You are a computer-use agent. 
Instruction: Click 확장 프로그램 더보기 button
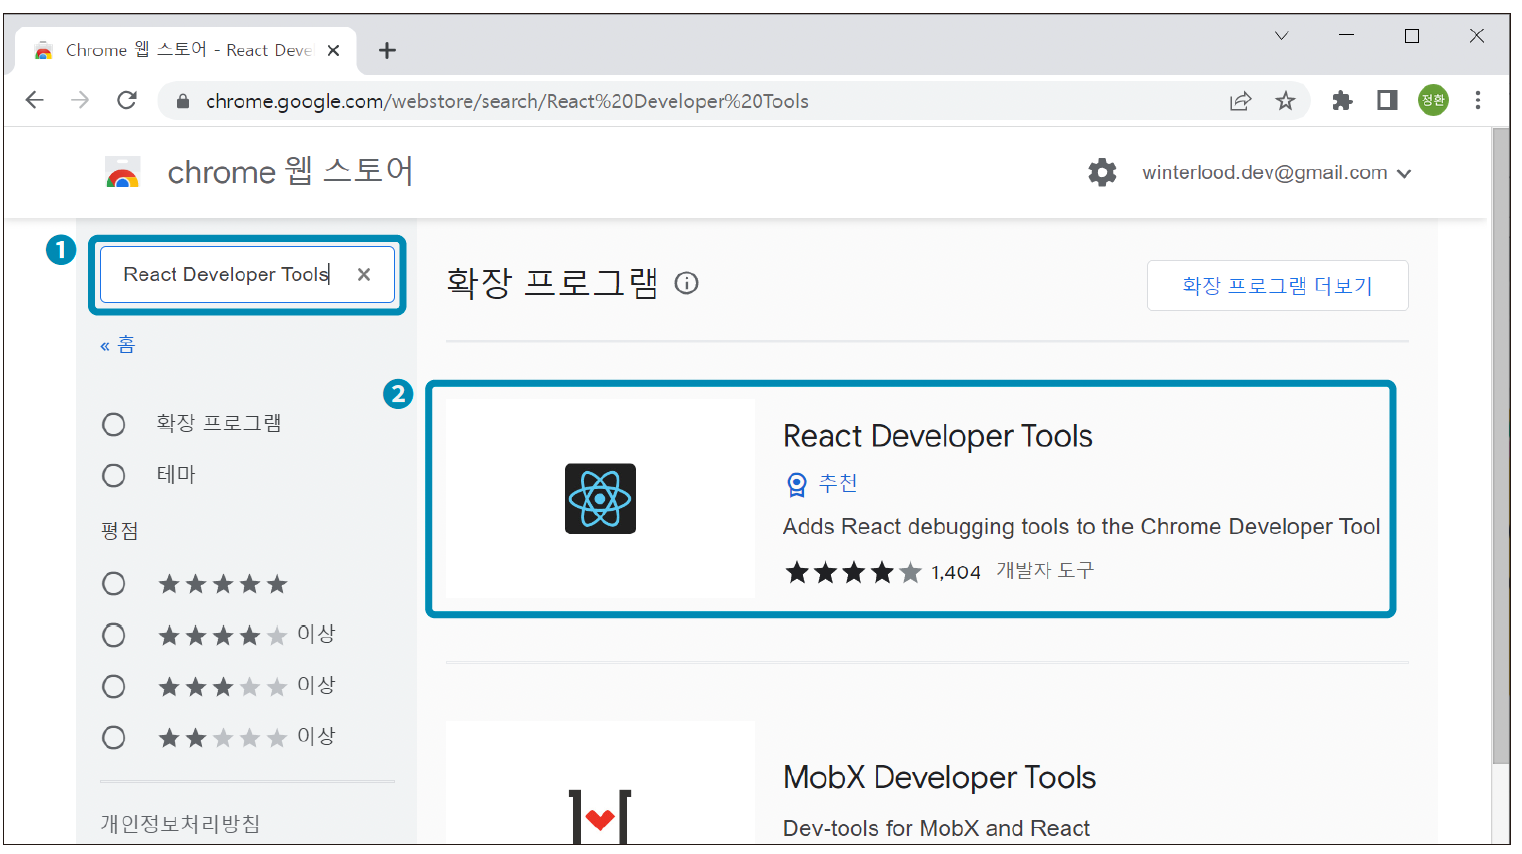pyautogui.click(x=1277, y=286)
